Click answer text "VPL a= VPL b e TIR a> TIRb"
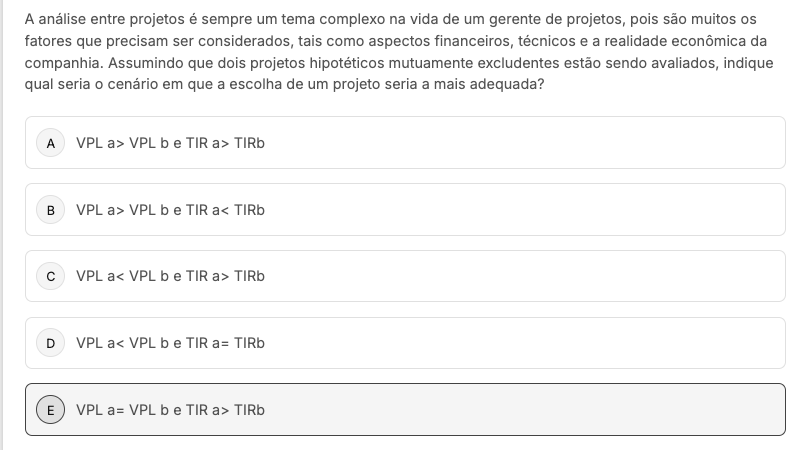Image resolution: width=808 pixels, height=450 pixels. pyautogui.click(x=170, y=410)
